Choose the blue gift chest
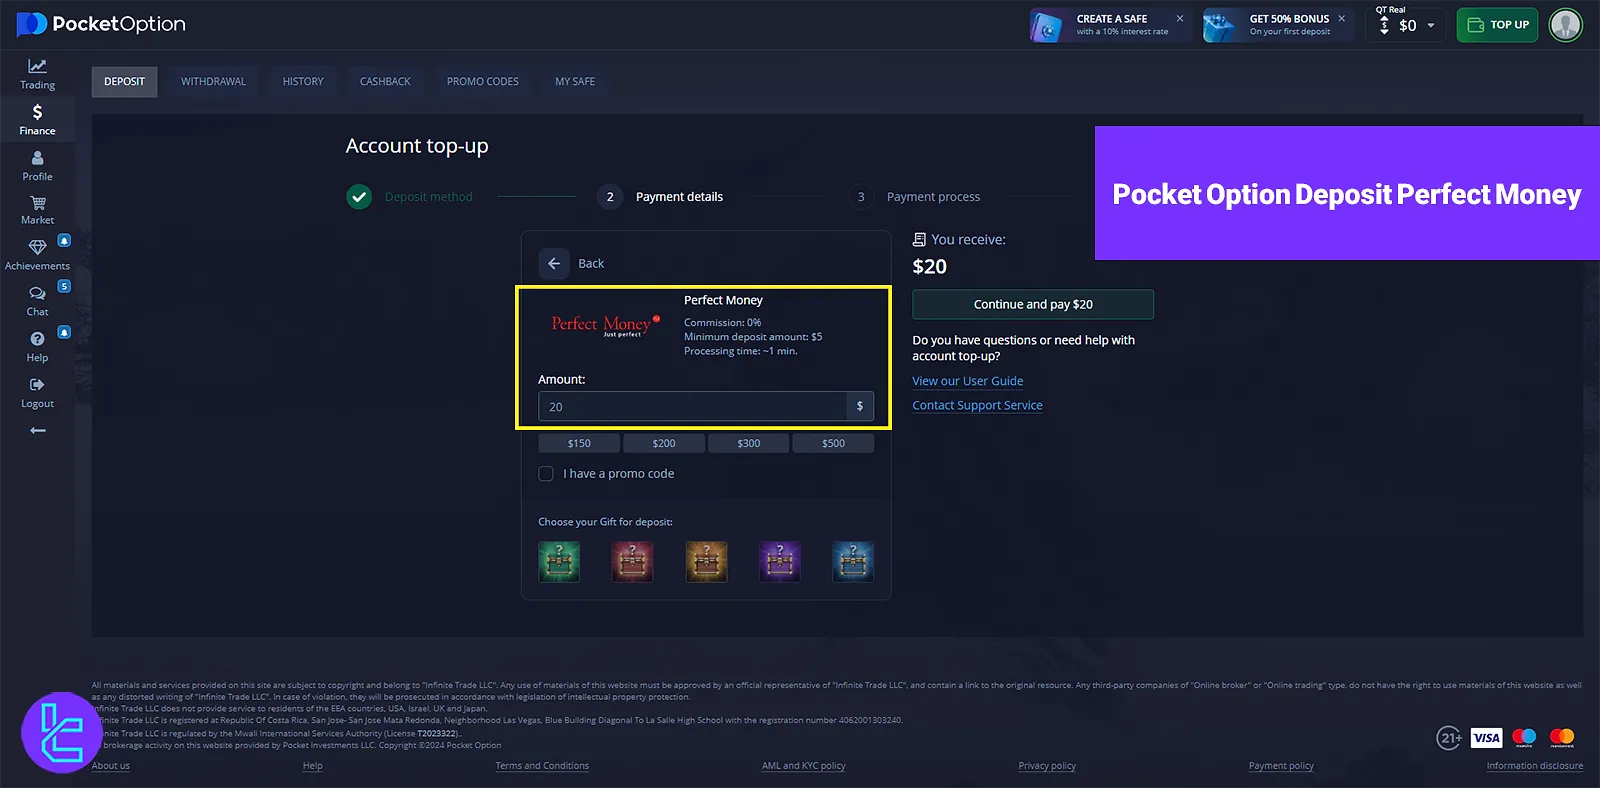The width and height of the screenshot is (1600, 788). [x=853, y=561]
